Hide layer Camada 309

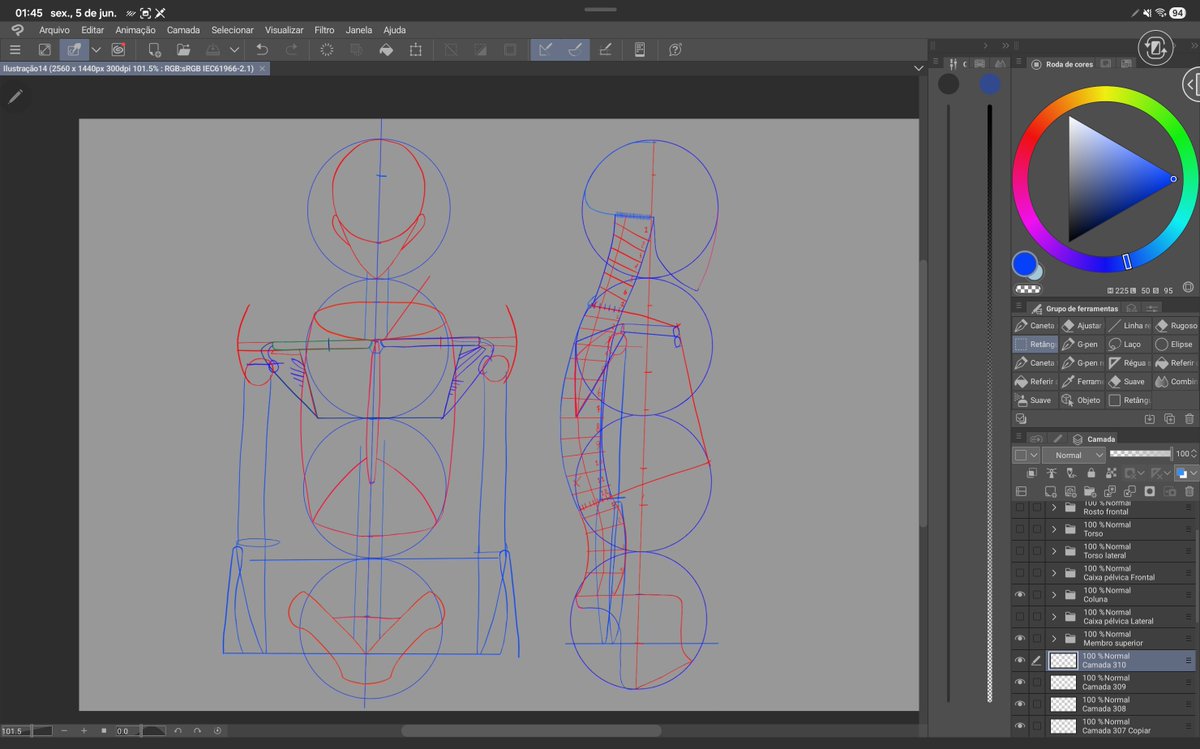click(x=1020, y=682)
